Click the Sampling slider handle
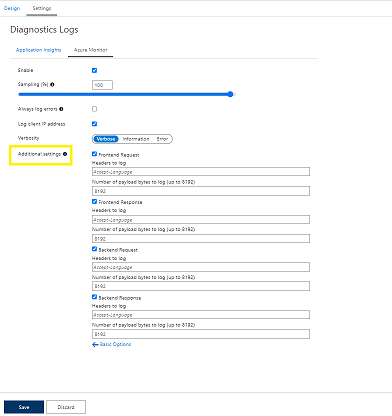 (x=230, y=94)
